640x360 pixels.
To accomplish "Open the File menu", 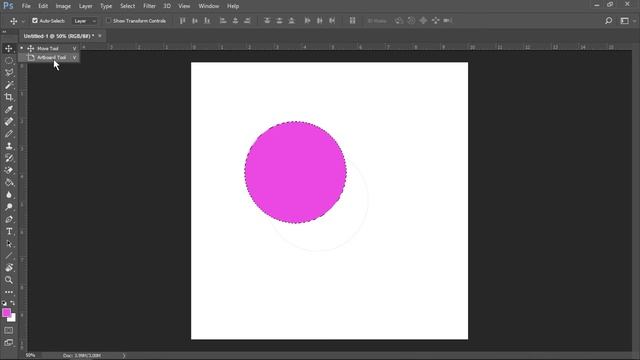I will coord(26,6).
